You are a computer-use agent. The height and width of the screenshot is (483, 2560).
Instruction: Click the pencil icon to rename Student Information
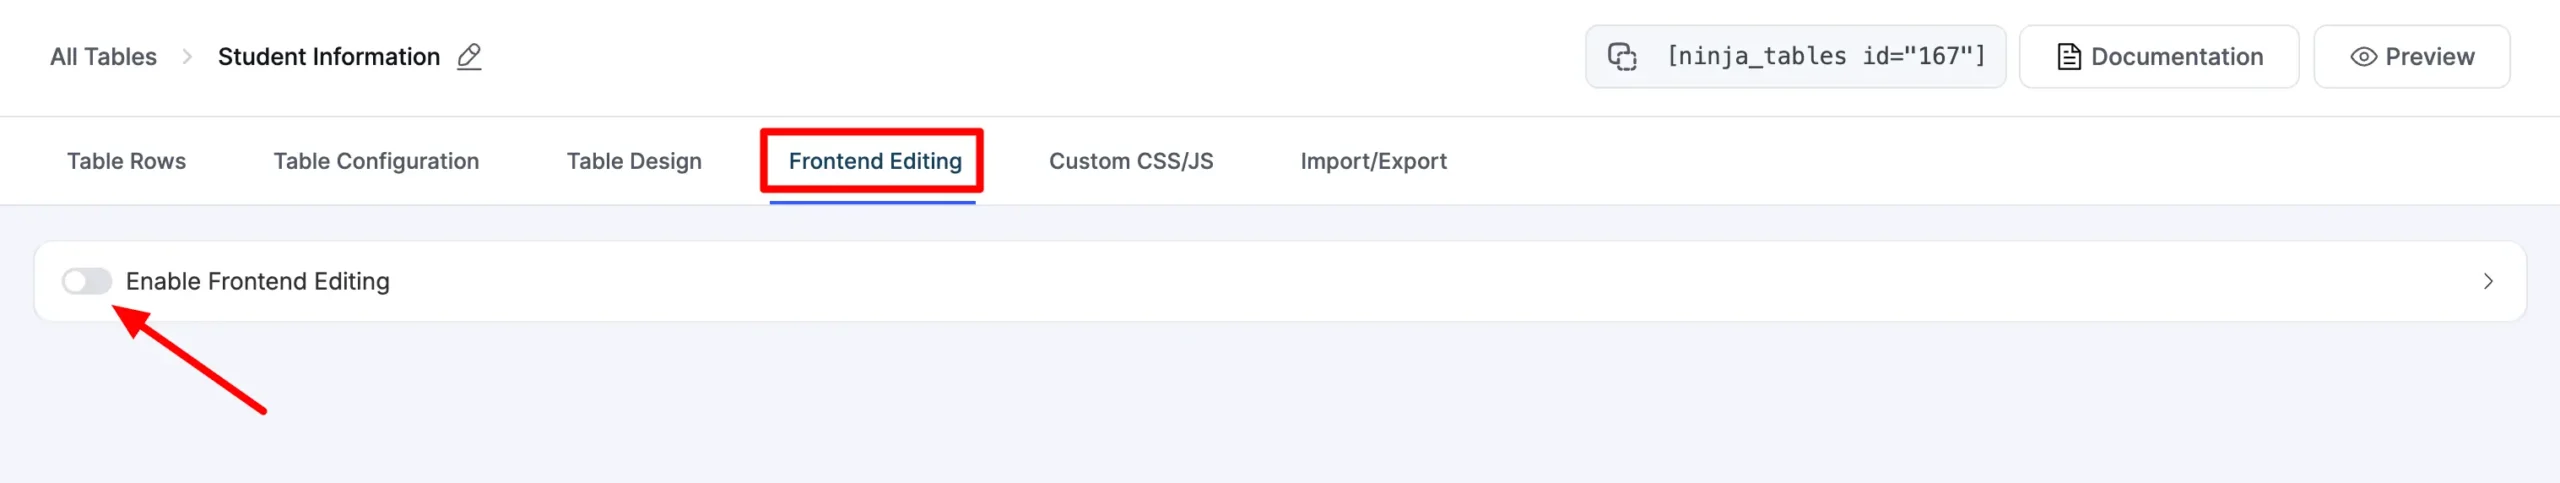[469, 57]
